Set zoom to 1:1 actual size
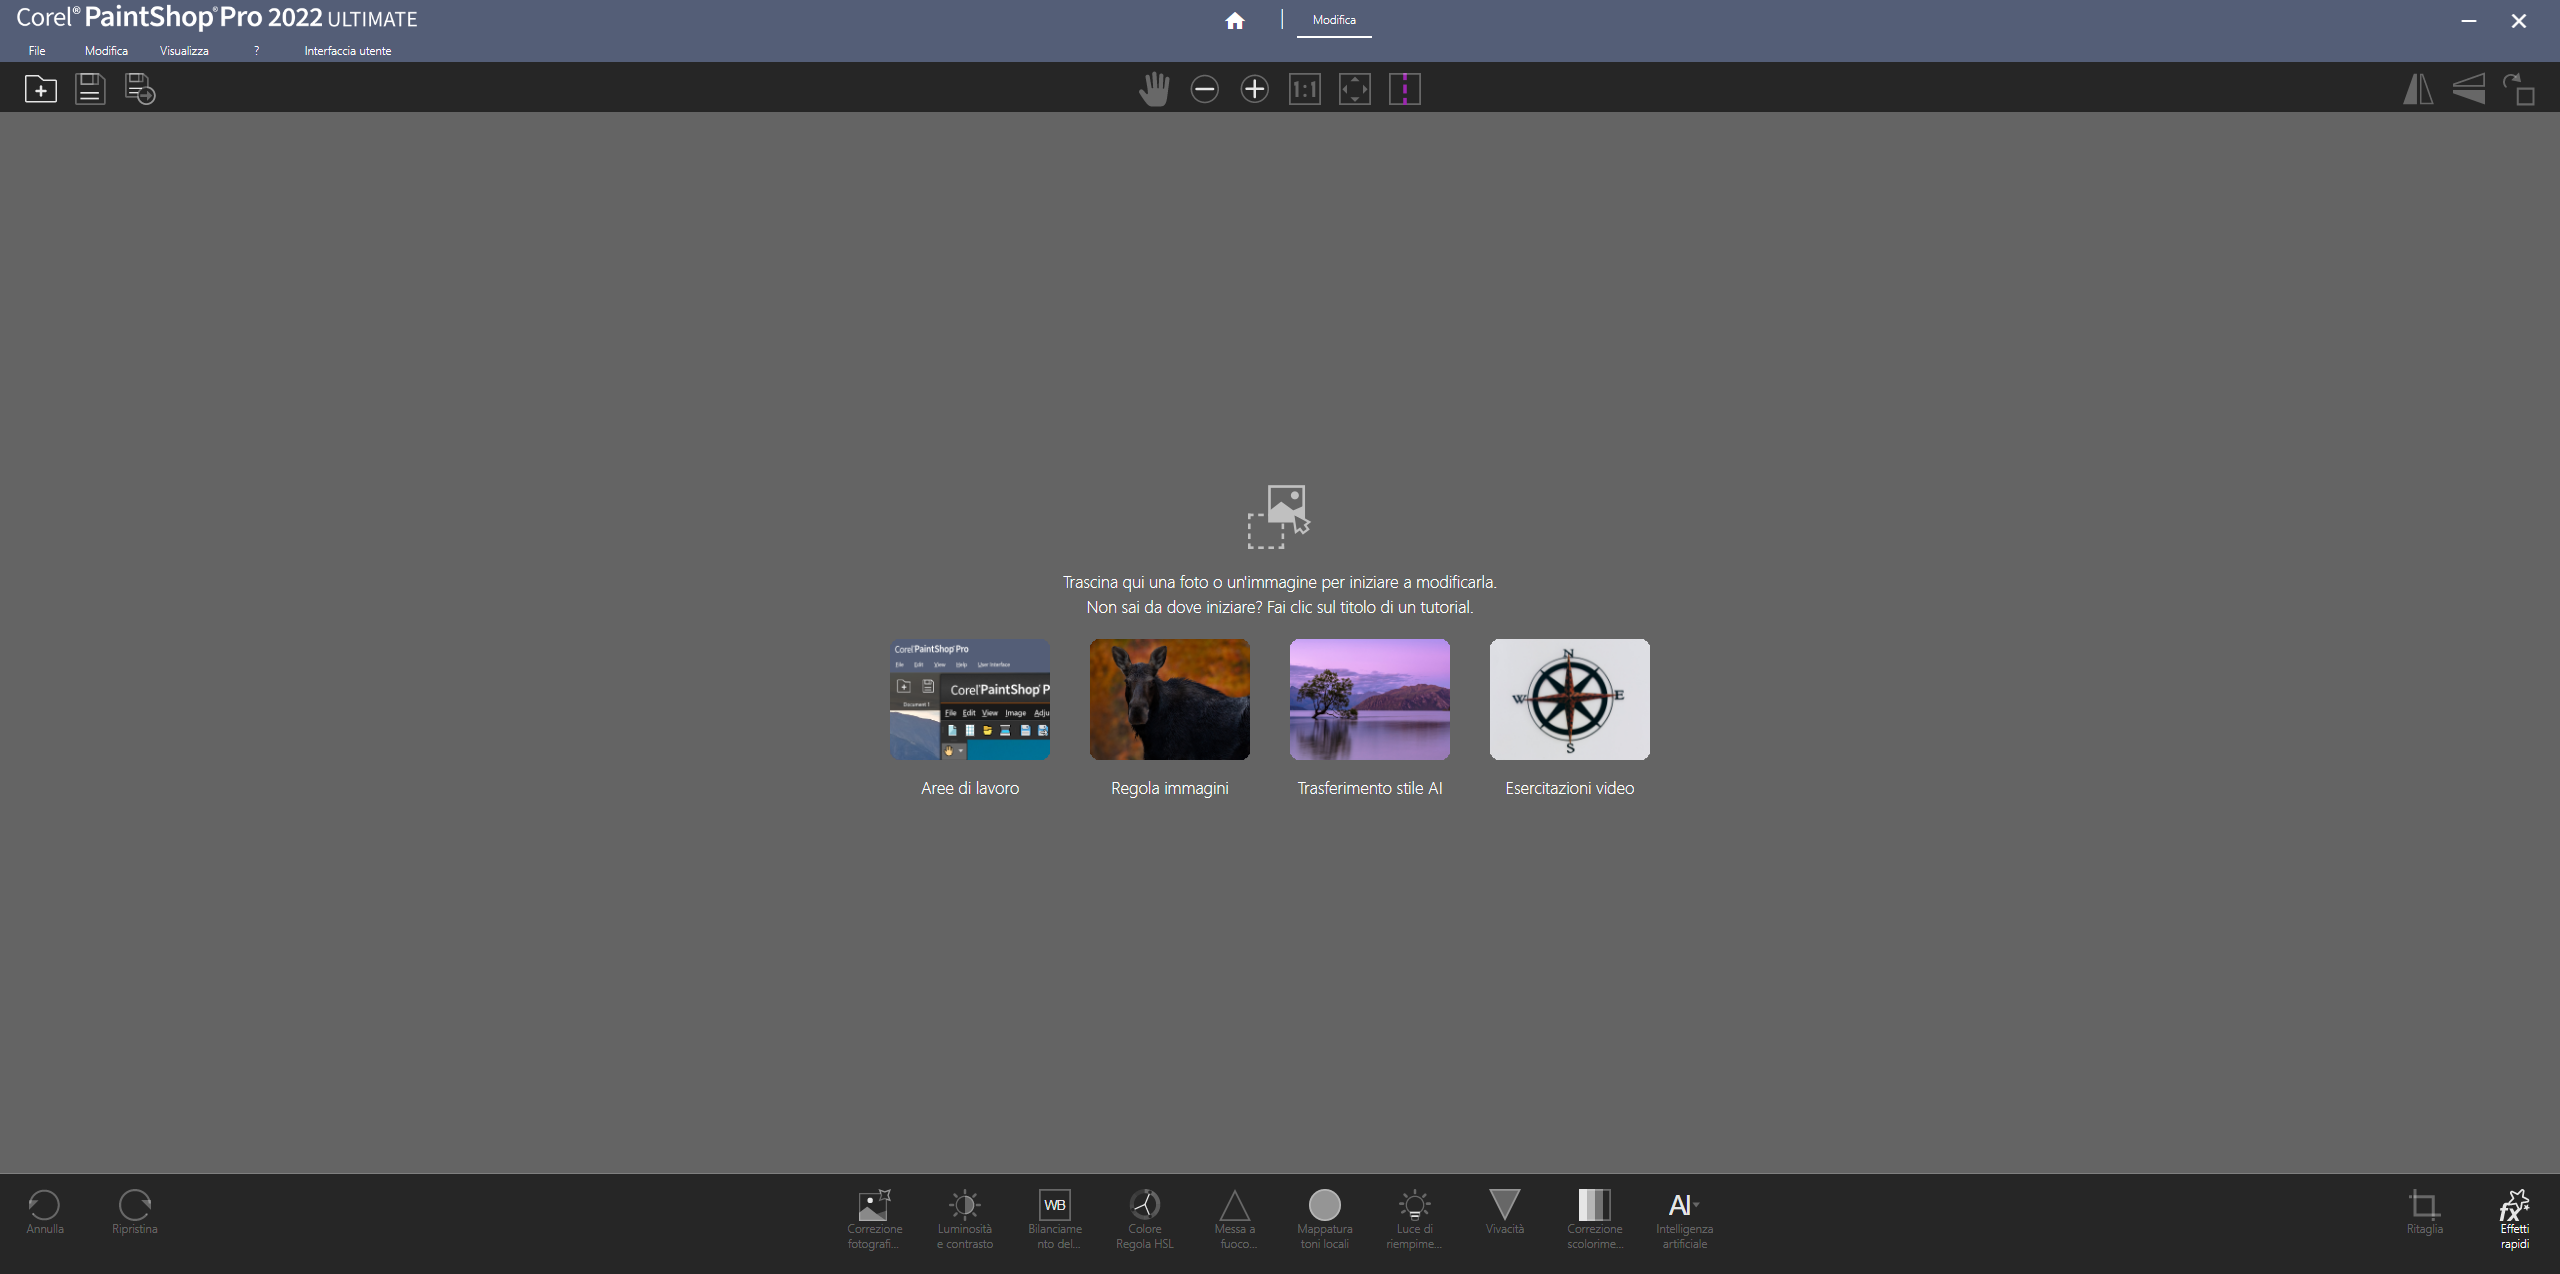2560x1274 pixels. (x=1304, y=89)
